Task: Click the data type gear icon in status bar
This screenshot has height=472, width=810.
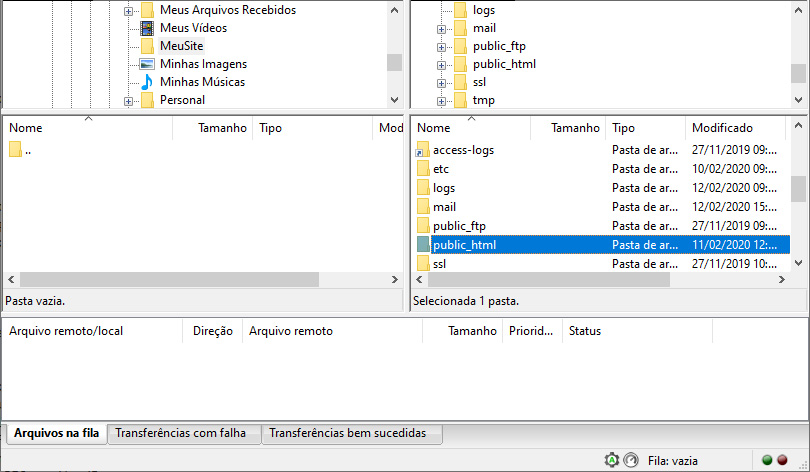Action: (x=612, y=460)
